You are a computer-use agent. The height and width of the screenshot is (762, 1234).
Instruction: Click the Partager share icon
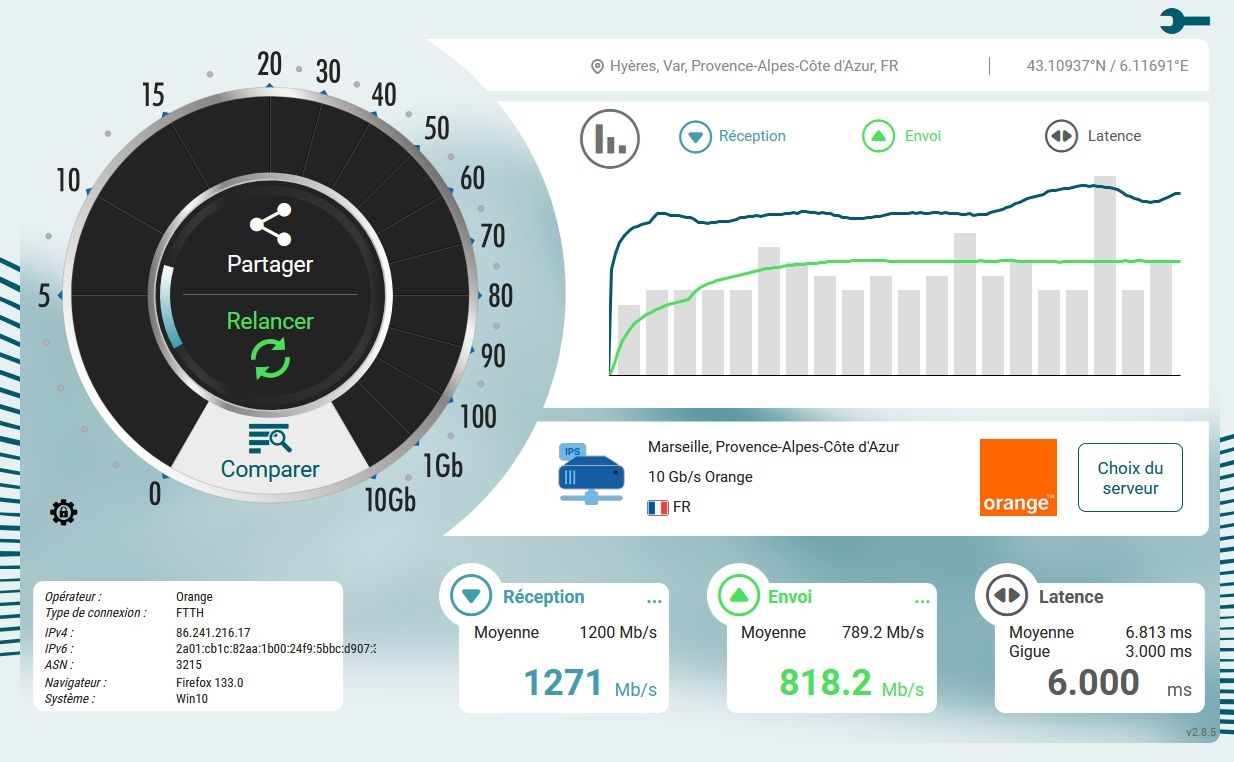[x=271, y=225]
